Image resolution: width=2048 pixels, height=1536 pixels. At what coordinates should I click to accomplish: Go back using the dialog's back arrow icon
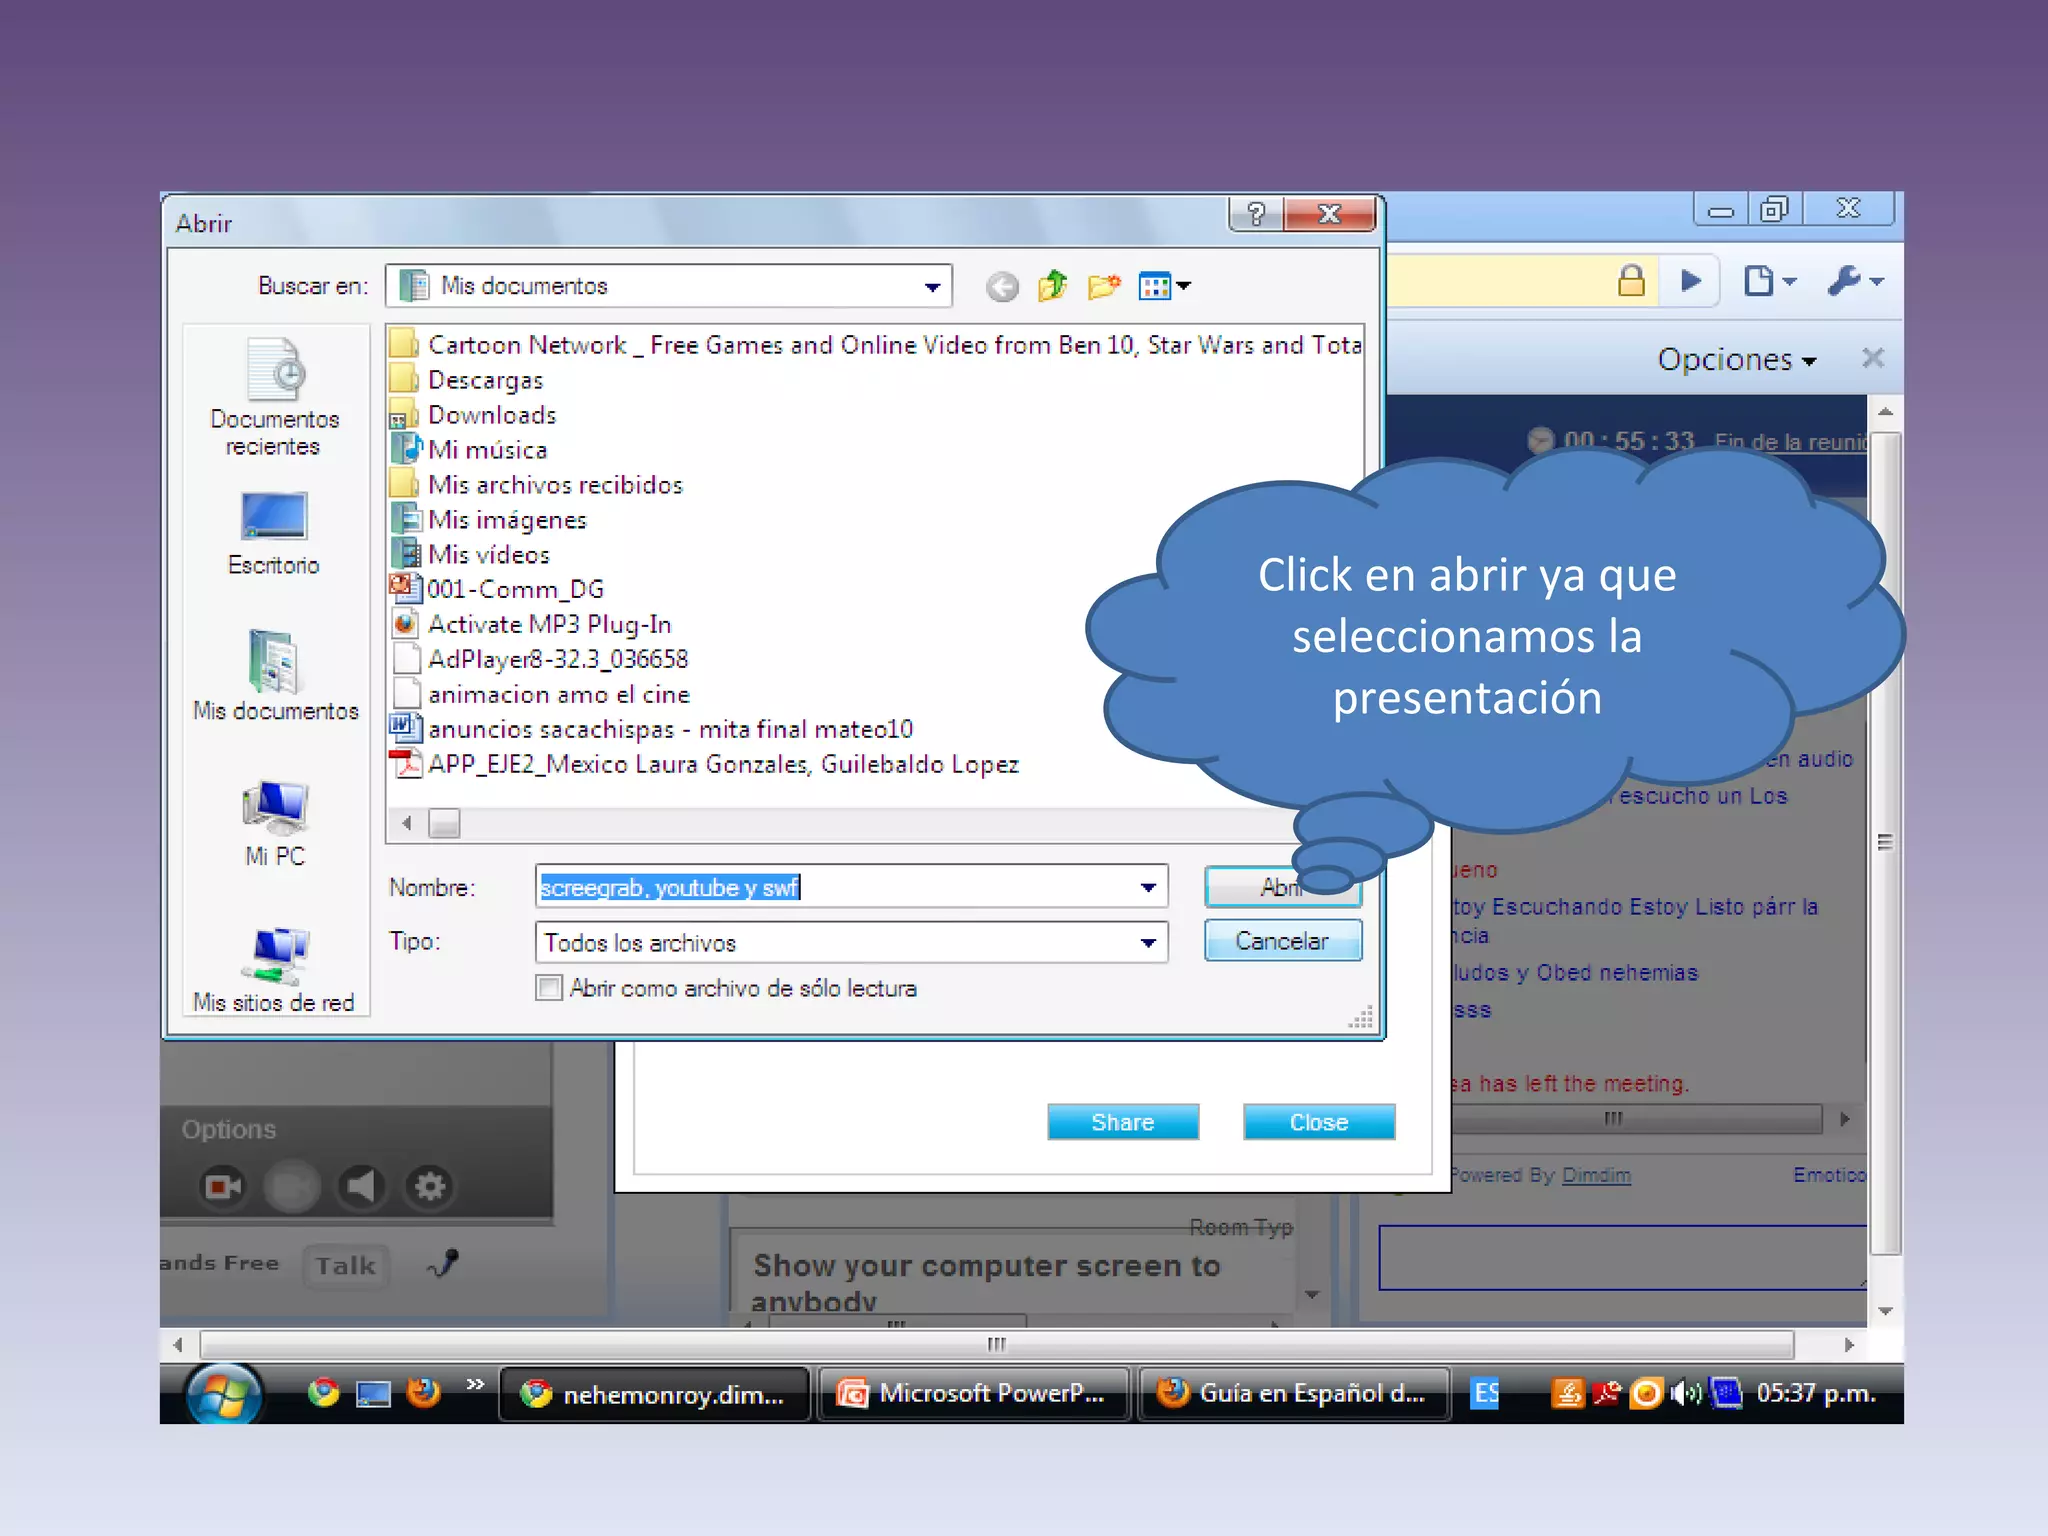tap(1001, 287)
